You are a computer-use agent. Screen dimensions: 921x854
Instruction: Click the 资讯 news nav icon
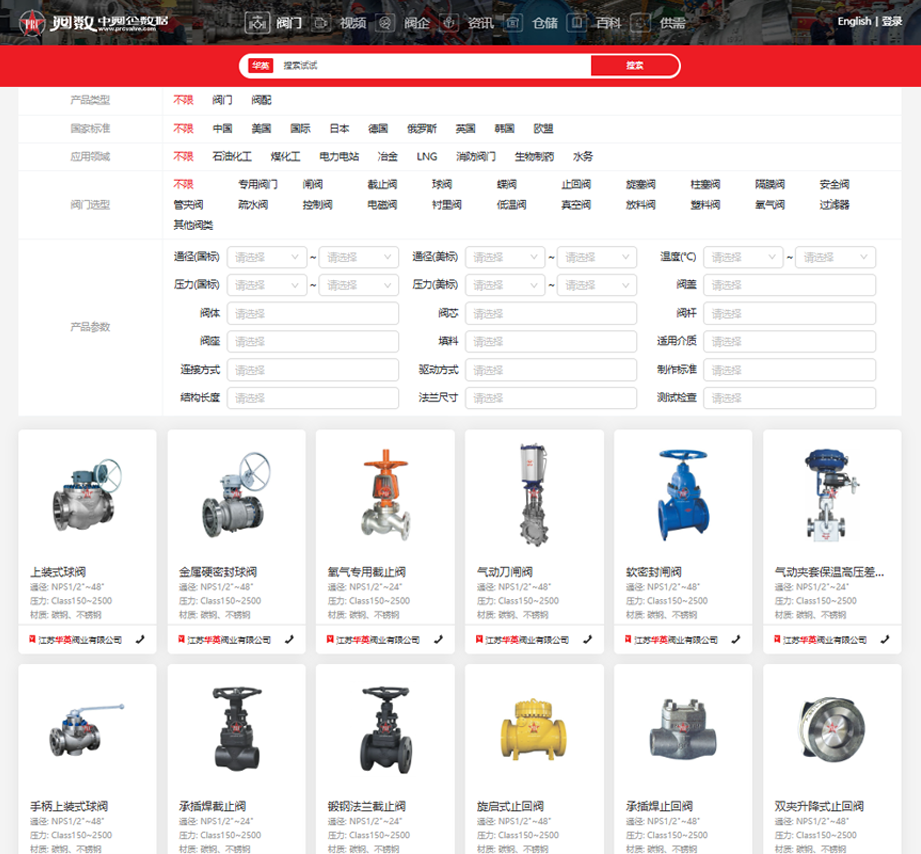click(x=449, y=22)
